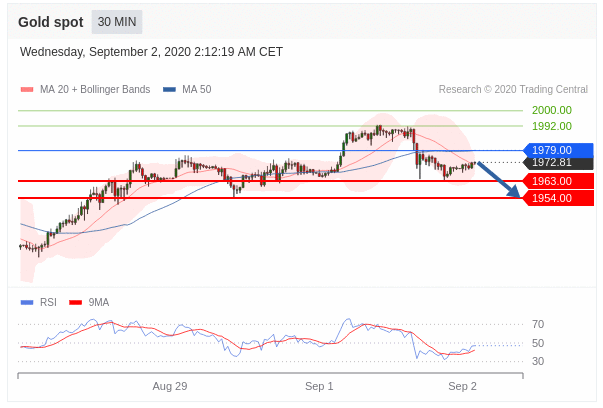603x408 pixels.
Task: Click the Gold spot chart title
Action: [x=51, y=22]
